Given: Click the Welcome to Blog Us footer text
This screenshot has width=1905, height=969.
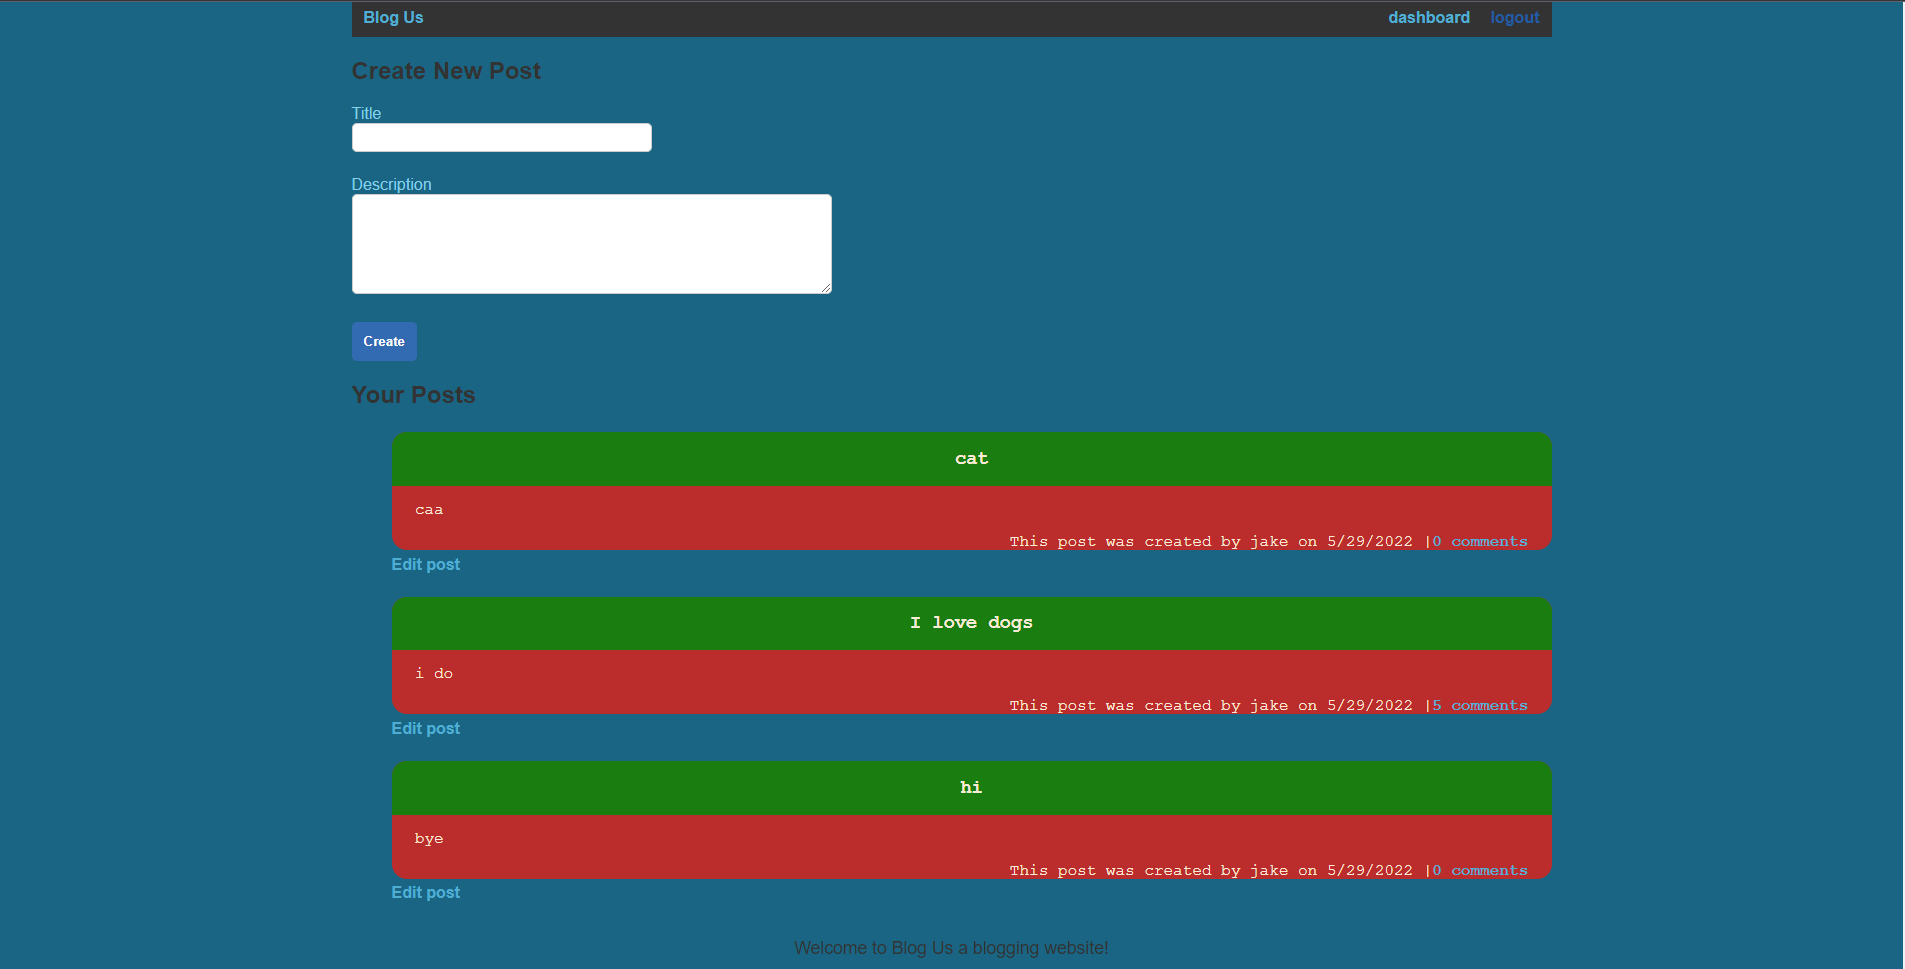Looking at the screenshot, I should pyautogui.click(x=951, y=947).
